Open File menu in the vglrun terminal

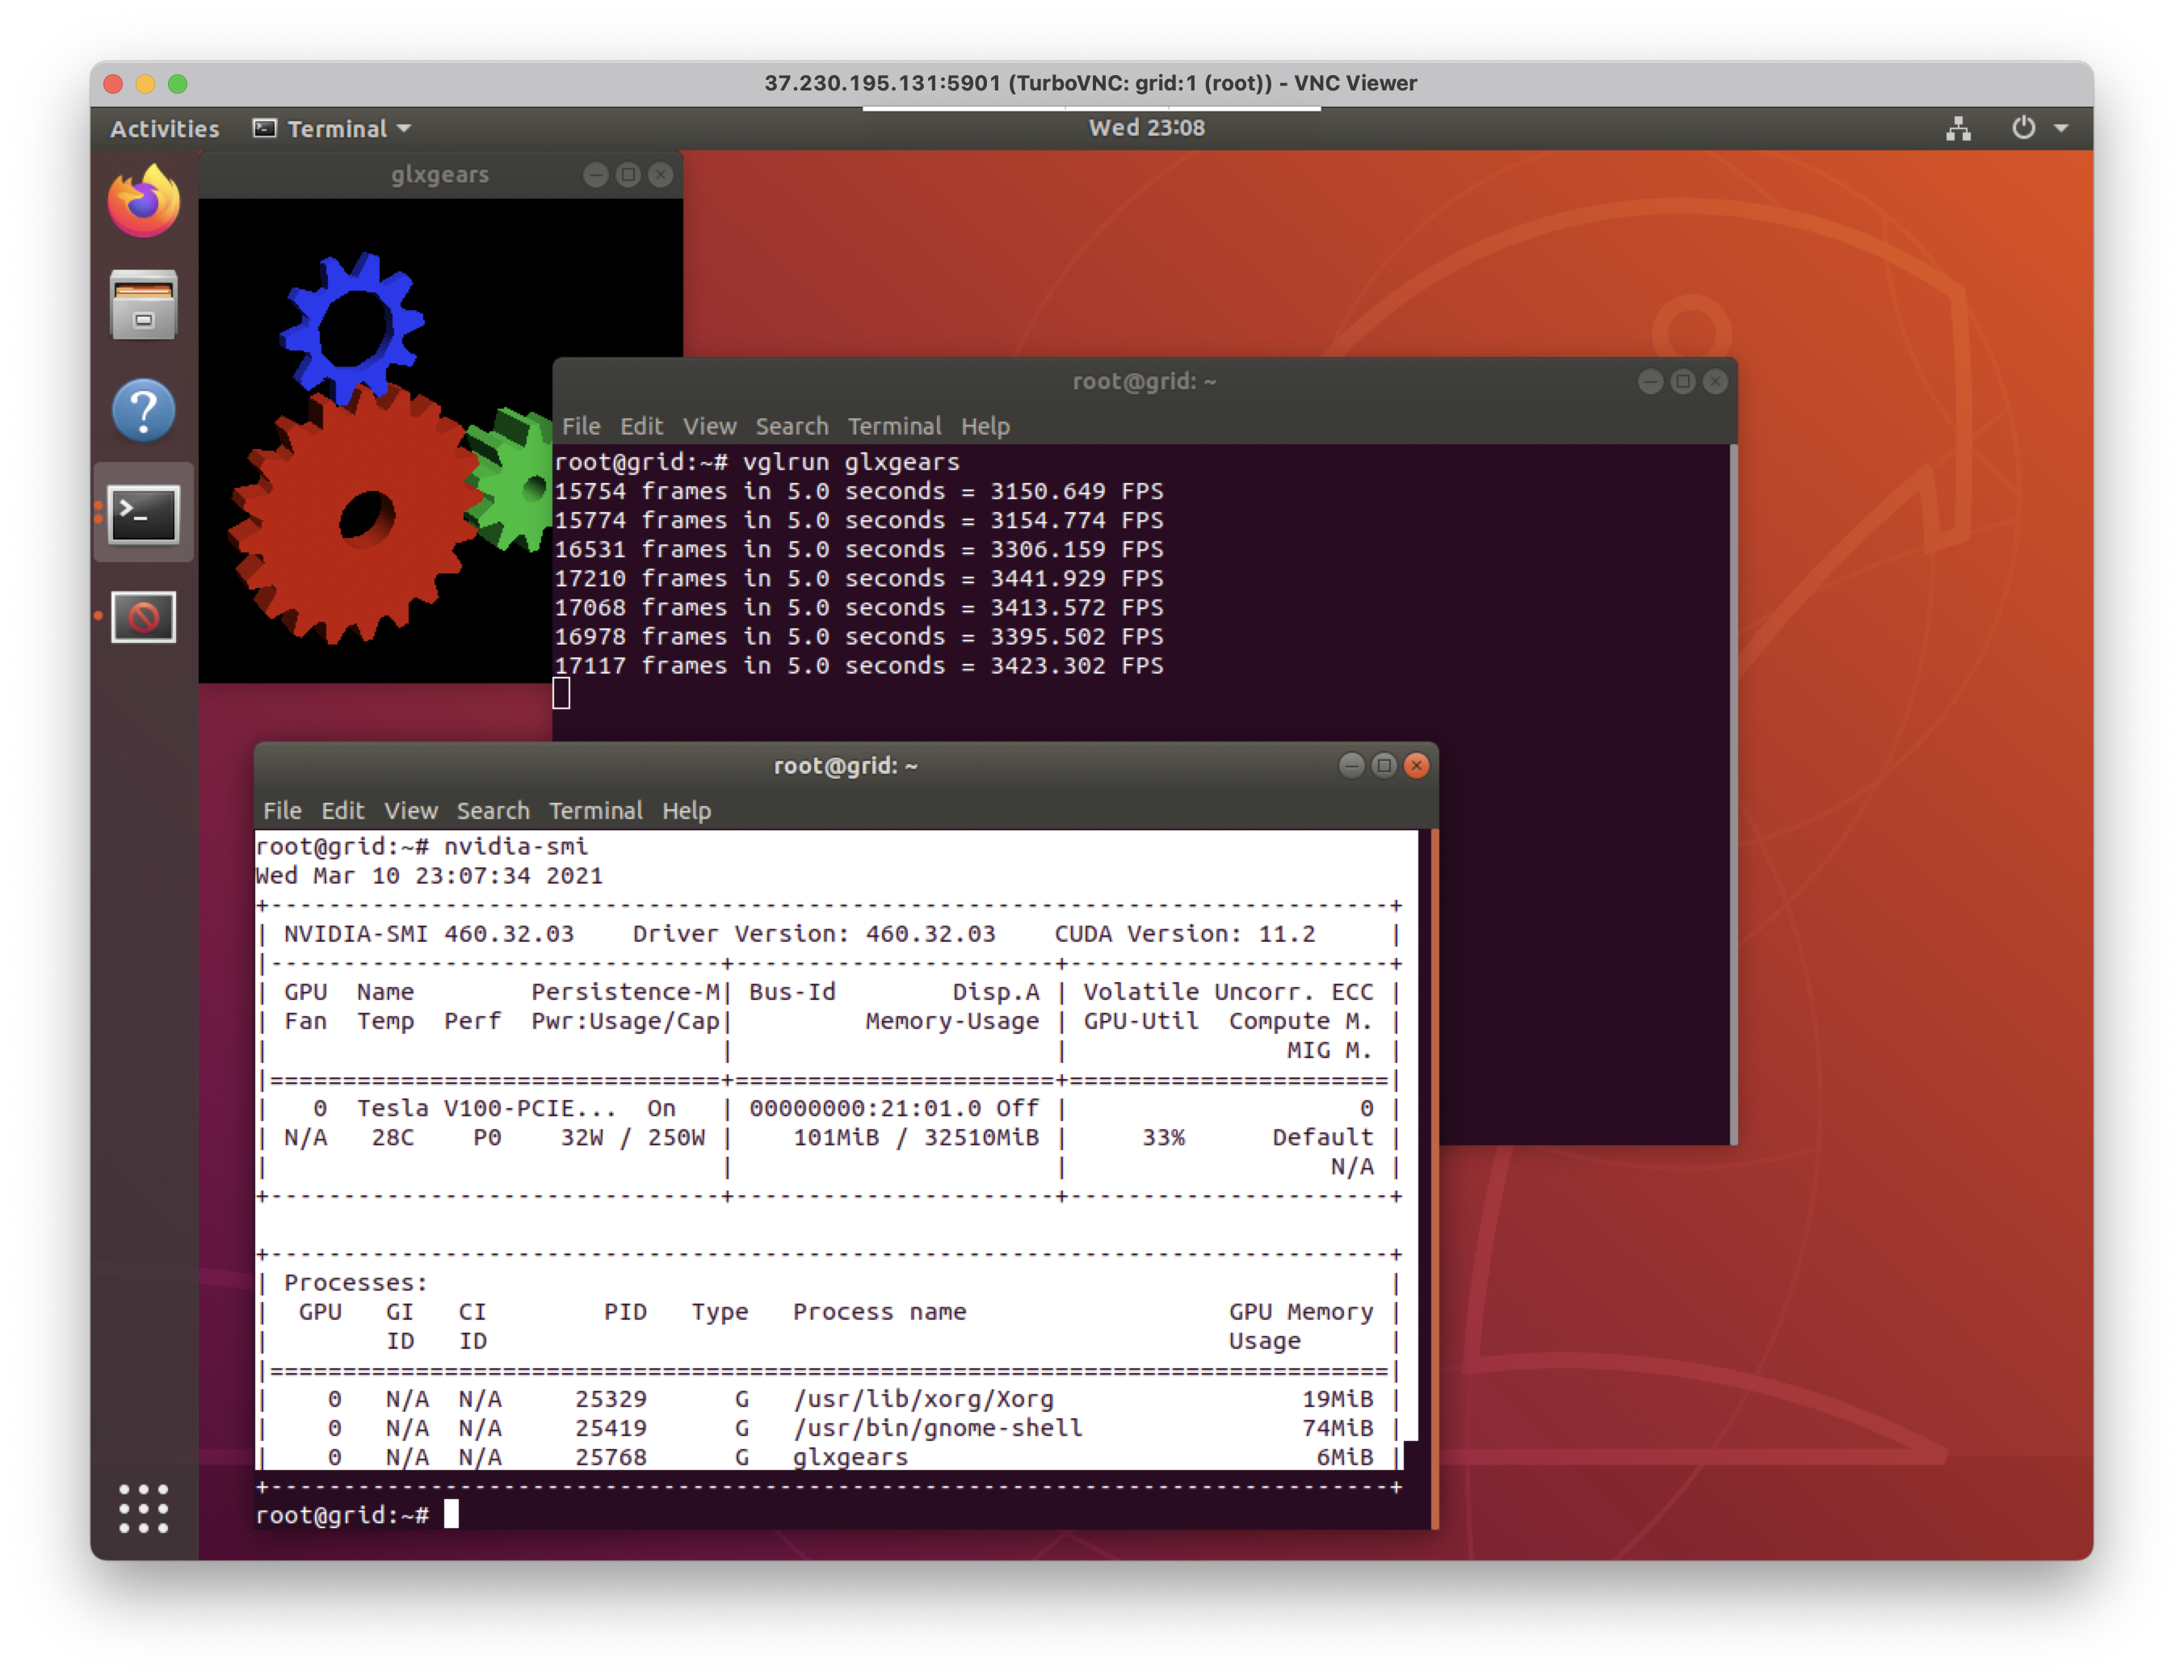[x=581, y=426]
